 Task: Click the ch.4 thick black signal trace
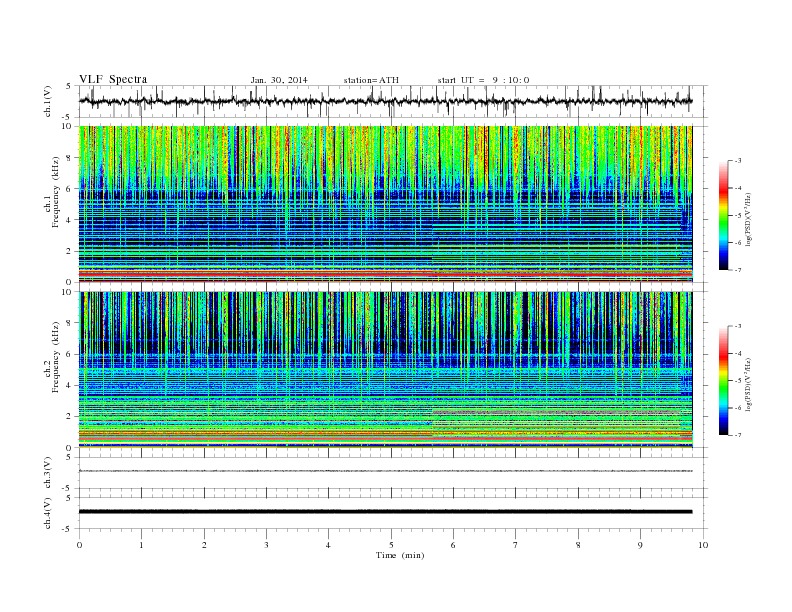pos(386,512)
